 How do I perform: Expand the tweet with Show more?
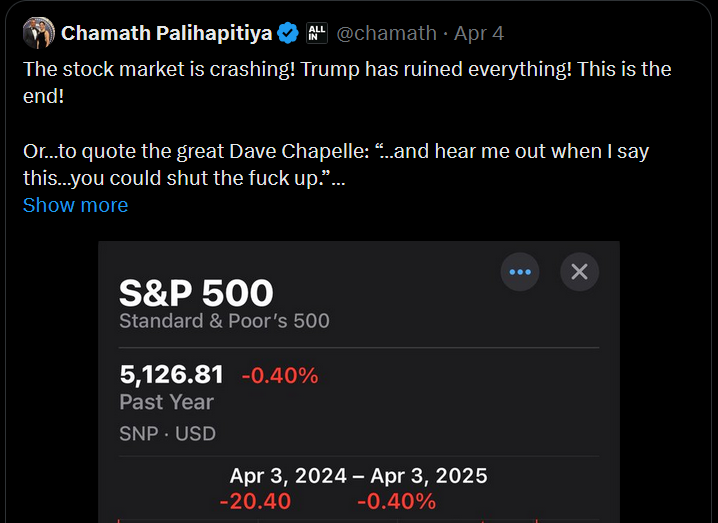75,205
